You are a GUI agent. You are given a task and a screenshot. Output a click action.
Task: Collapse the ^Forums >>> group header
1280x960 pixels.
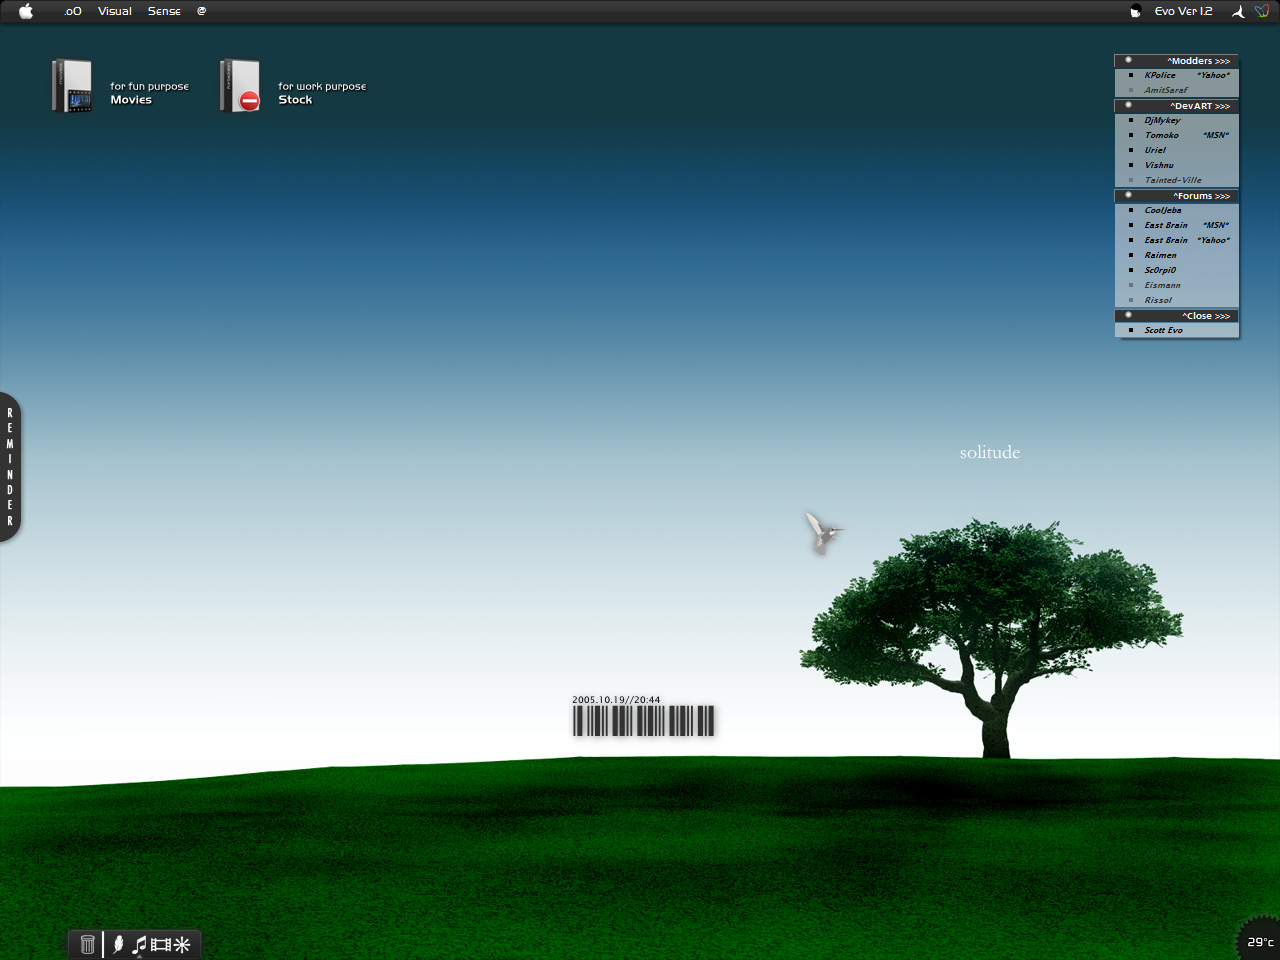pyautogui.click(x=1177, y=196)
